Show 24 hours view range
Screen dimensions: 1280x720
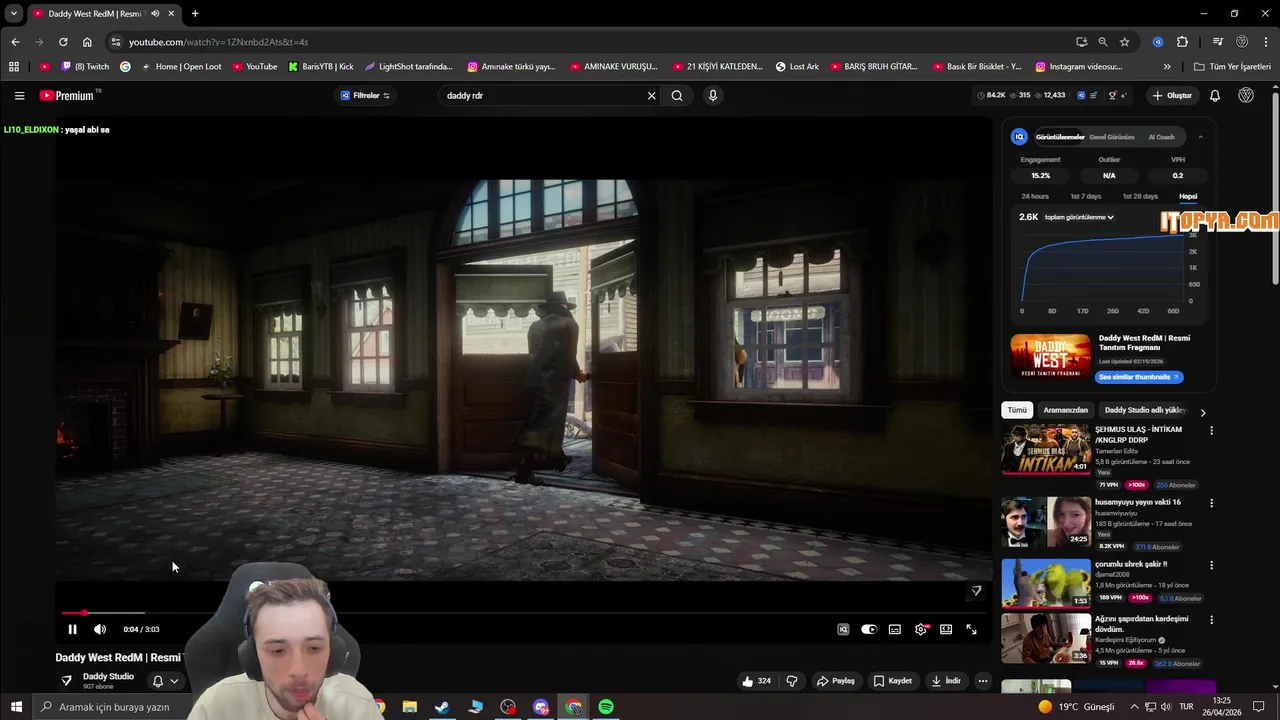click(1035, 196)
